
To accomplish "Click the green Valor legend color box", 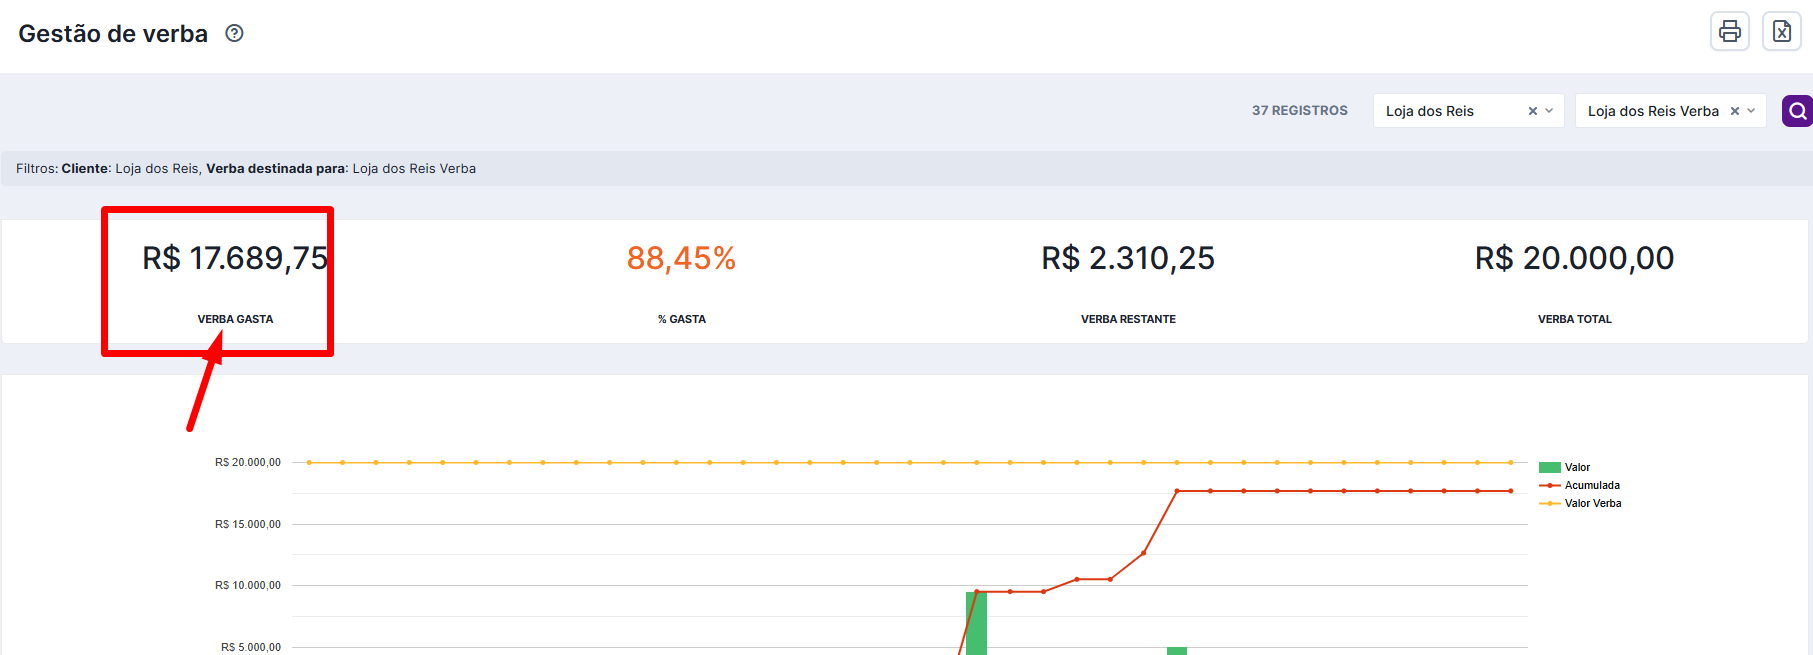I will [1549, 468].
